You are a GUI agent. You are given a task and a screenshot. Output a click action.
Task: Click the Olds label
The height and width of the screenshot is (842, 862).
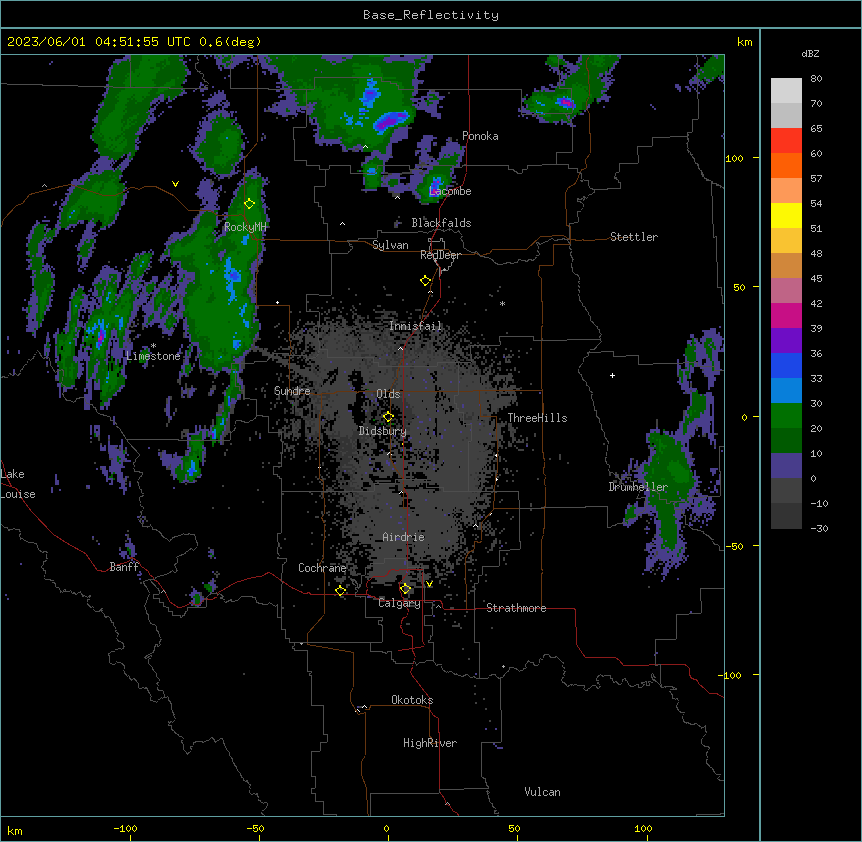[x=388, y=394]
